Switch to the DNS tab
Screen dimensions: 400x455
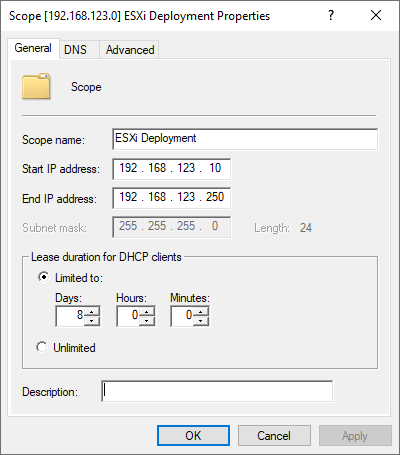point(75,50)
